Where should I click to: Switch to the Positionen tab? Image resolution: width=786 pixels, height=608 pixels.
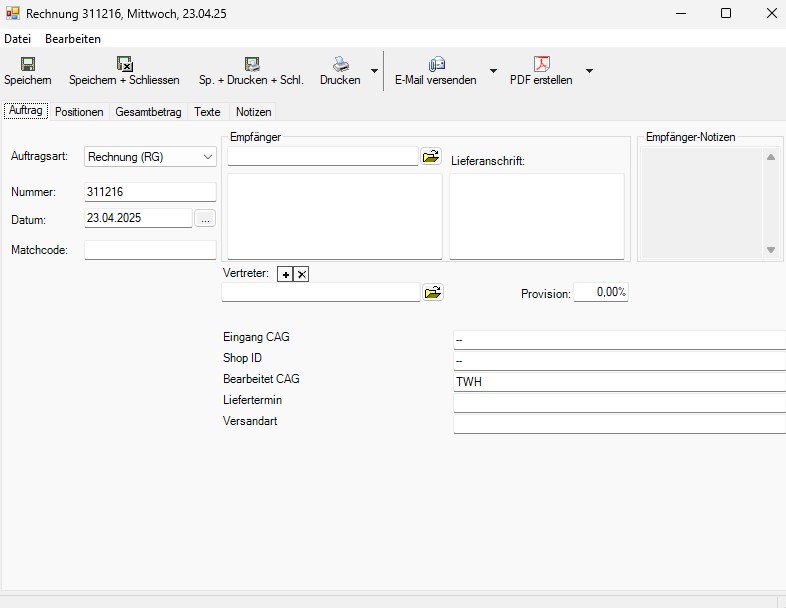point(79,112)
